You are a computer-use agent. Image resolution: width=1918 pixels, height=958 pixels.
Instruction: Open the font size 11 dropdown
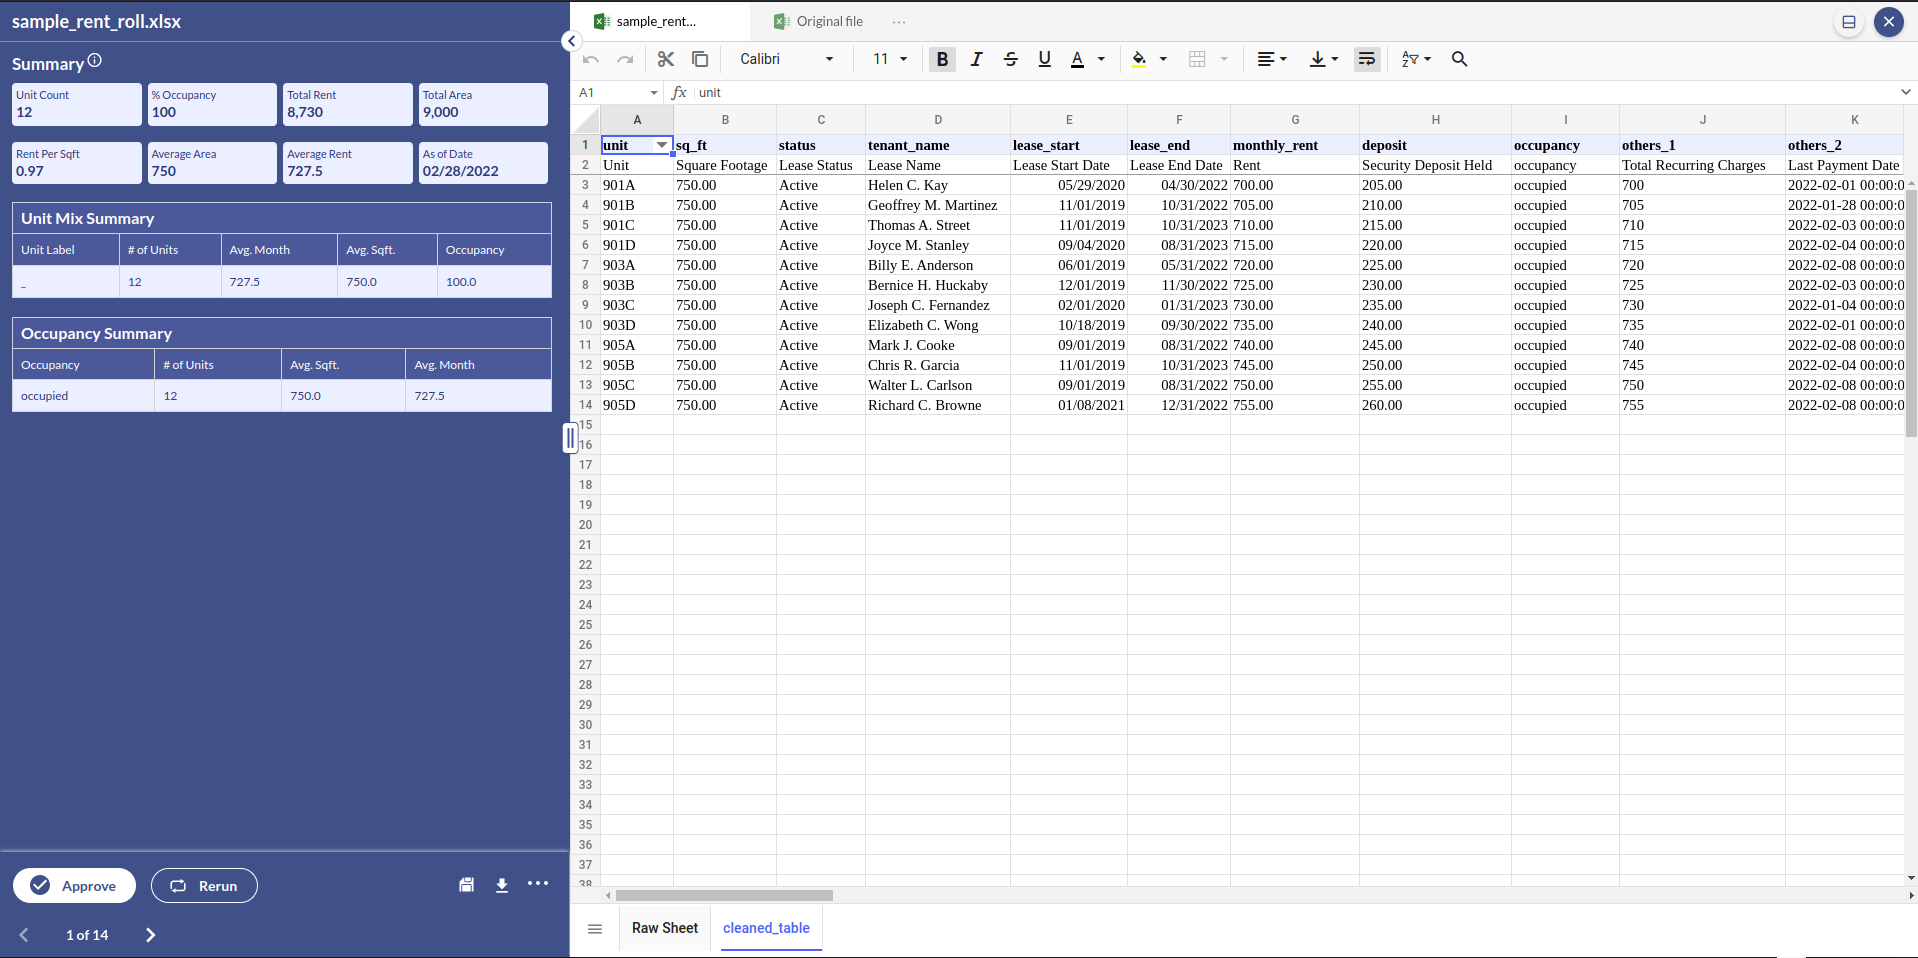point(890,60)
